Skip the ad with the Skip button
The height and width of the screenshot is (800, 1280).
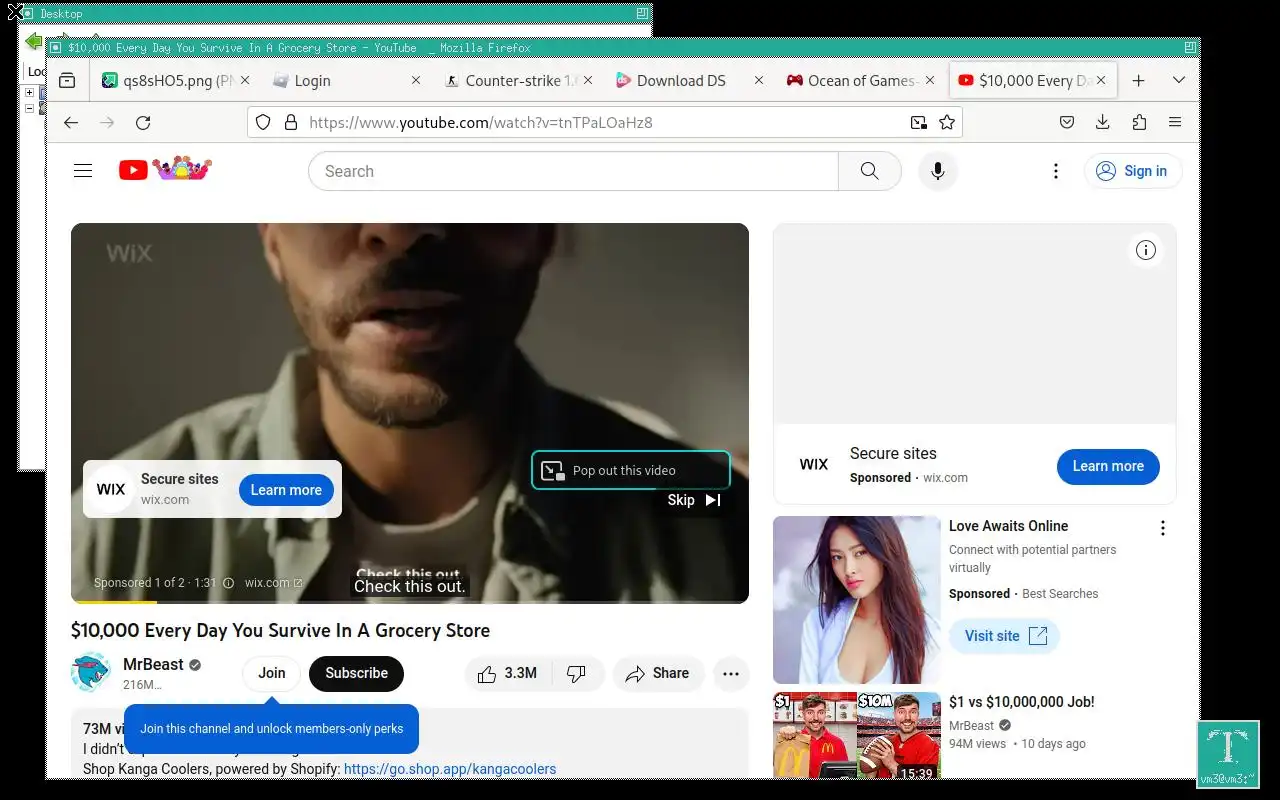[x=694, y=500]
